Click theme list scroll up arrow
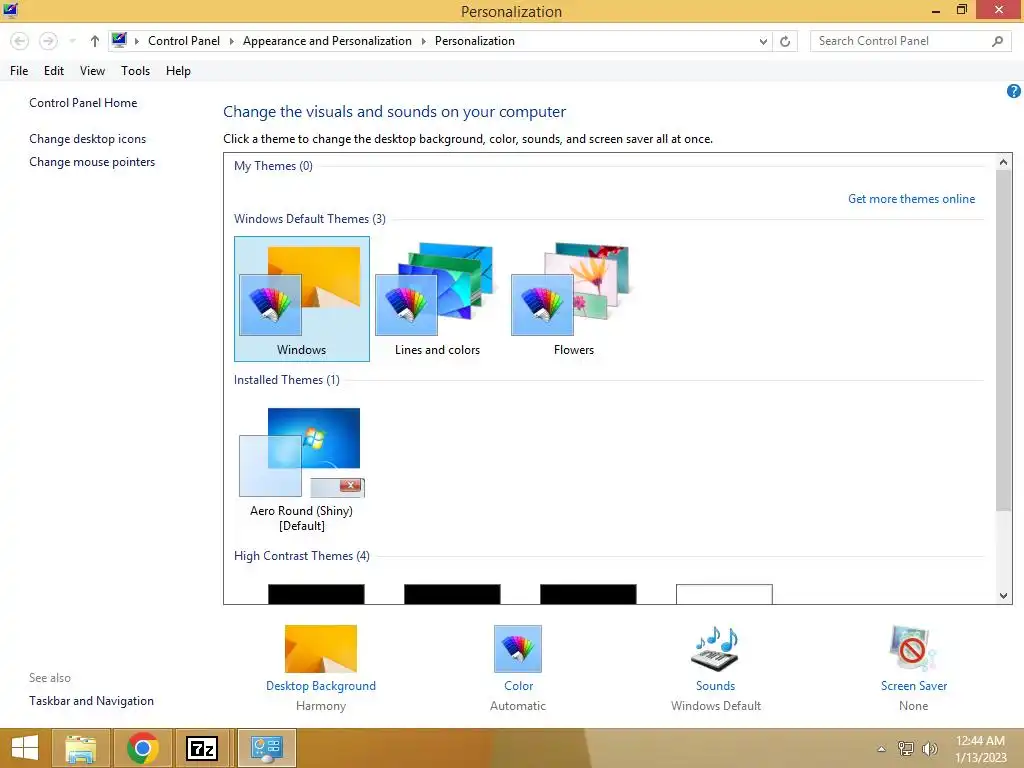The image size is (1024, 768). pos(1004,161)
